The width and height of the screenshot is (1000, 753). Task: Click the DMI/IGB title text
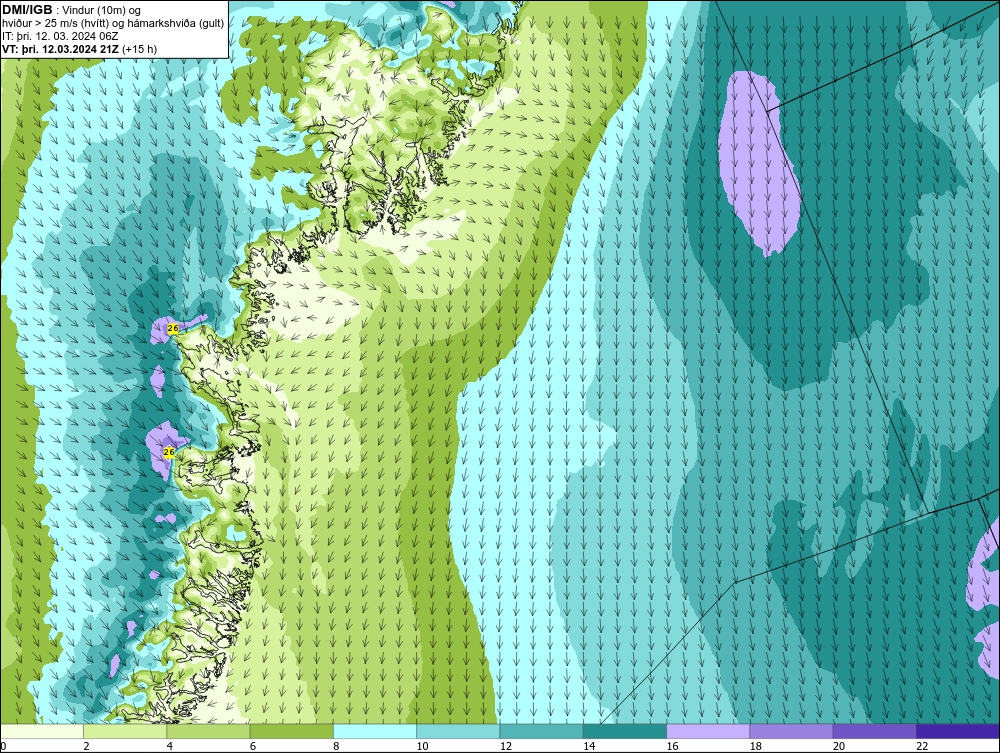[27, 10]
